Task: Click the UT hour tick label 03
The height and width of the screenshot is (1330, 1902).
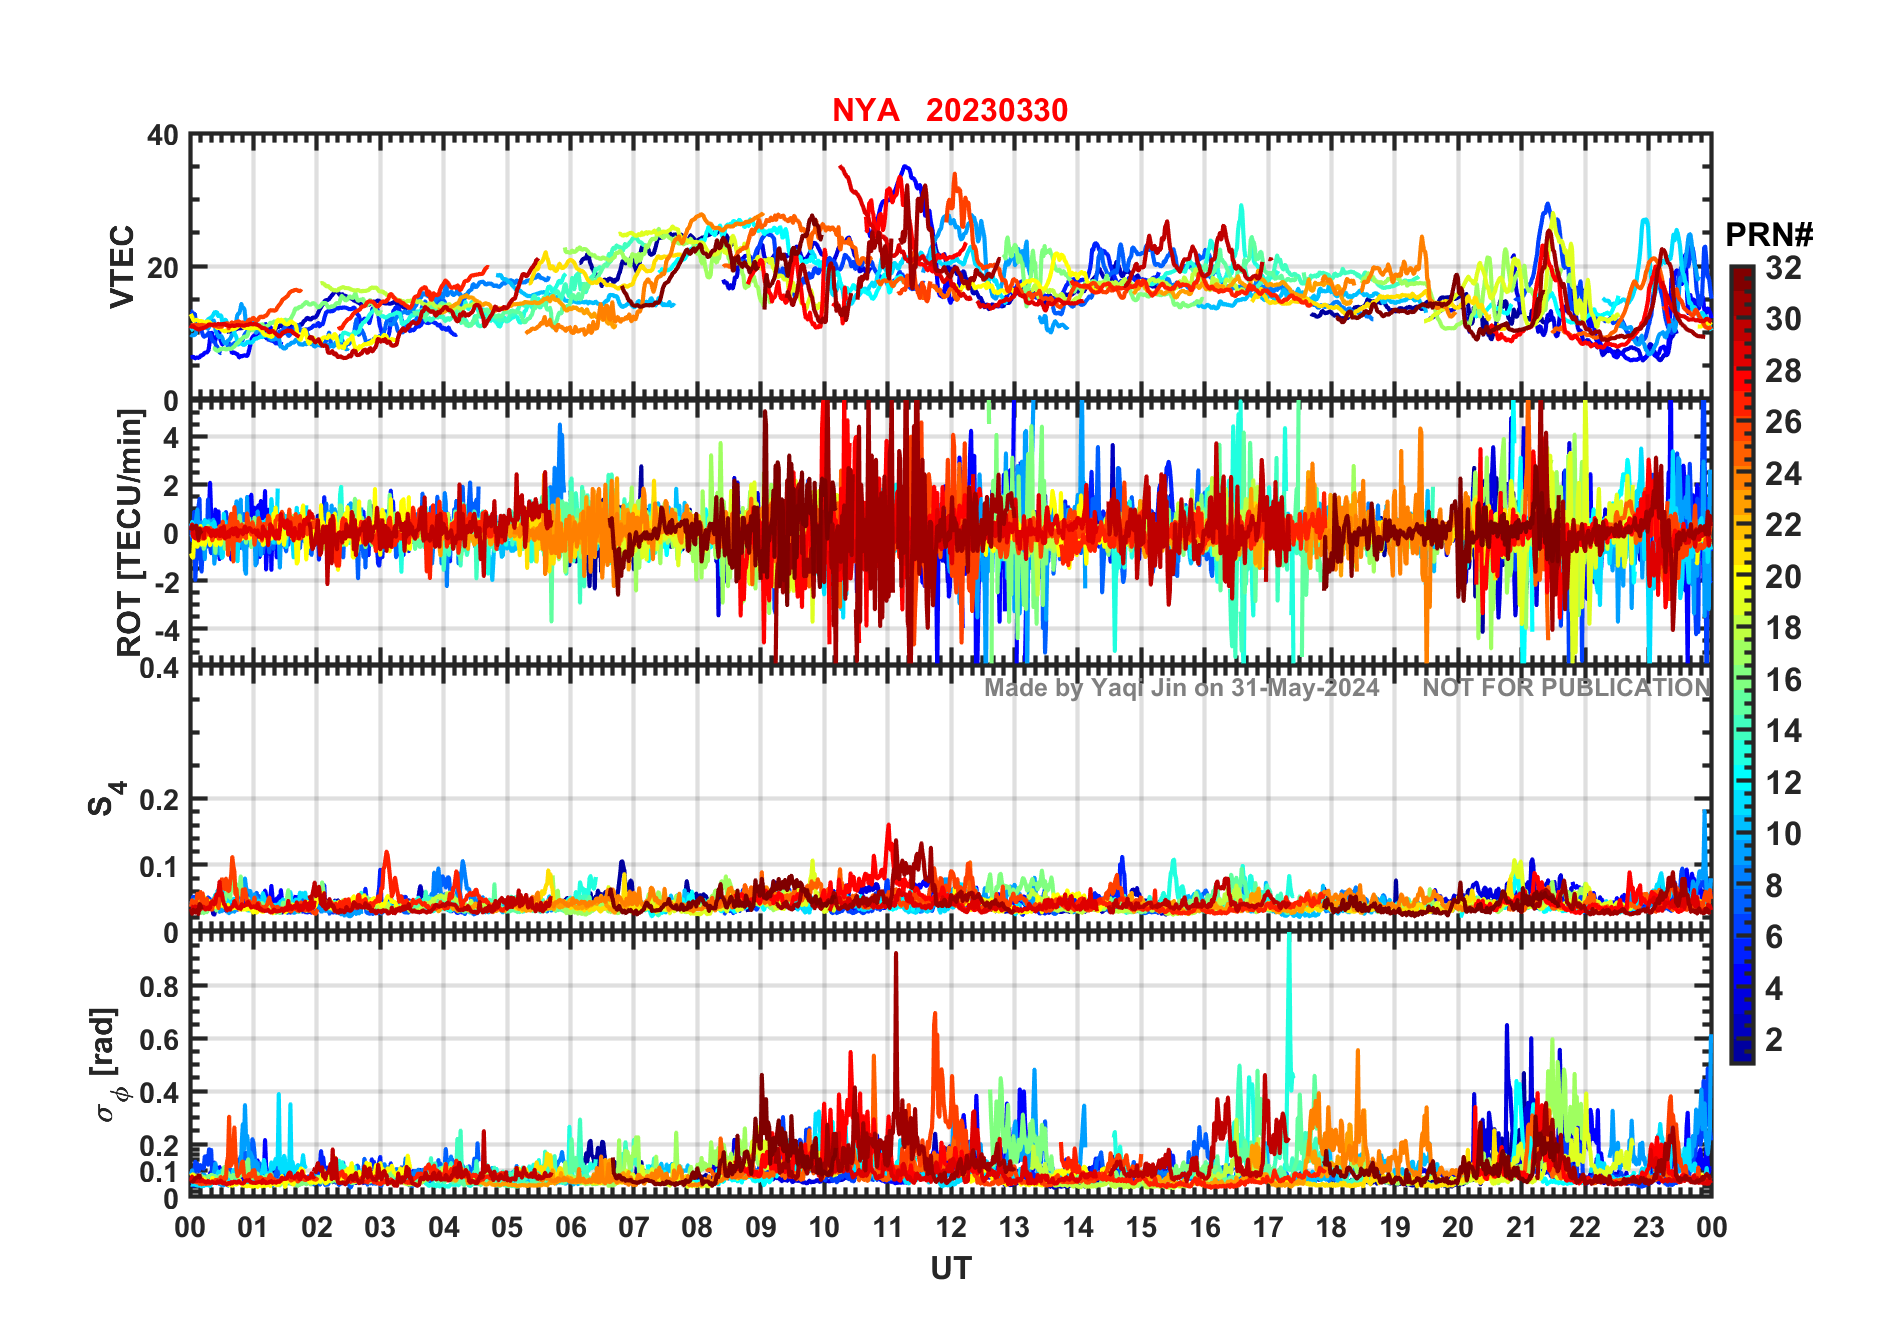Action: pyautogui.click(x=380, y=1228)
